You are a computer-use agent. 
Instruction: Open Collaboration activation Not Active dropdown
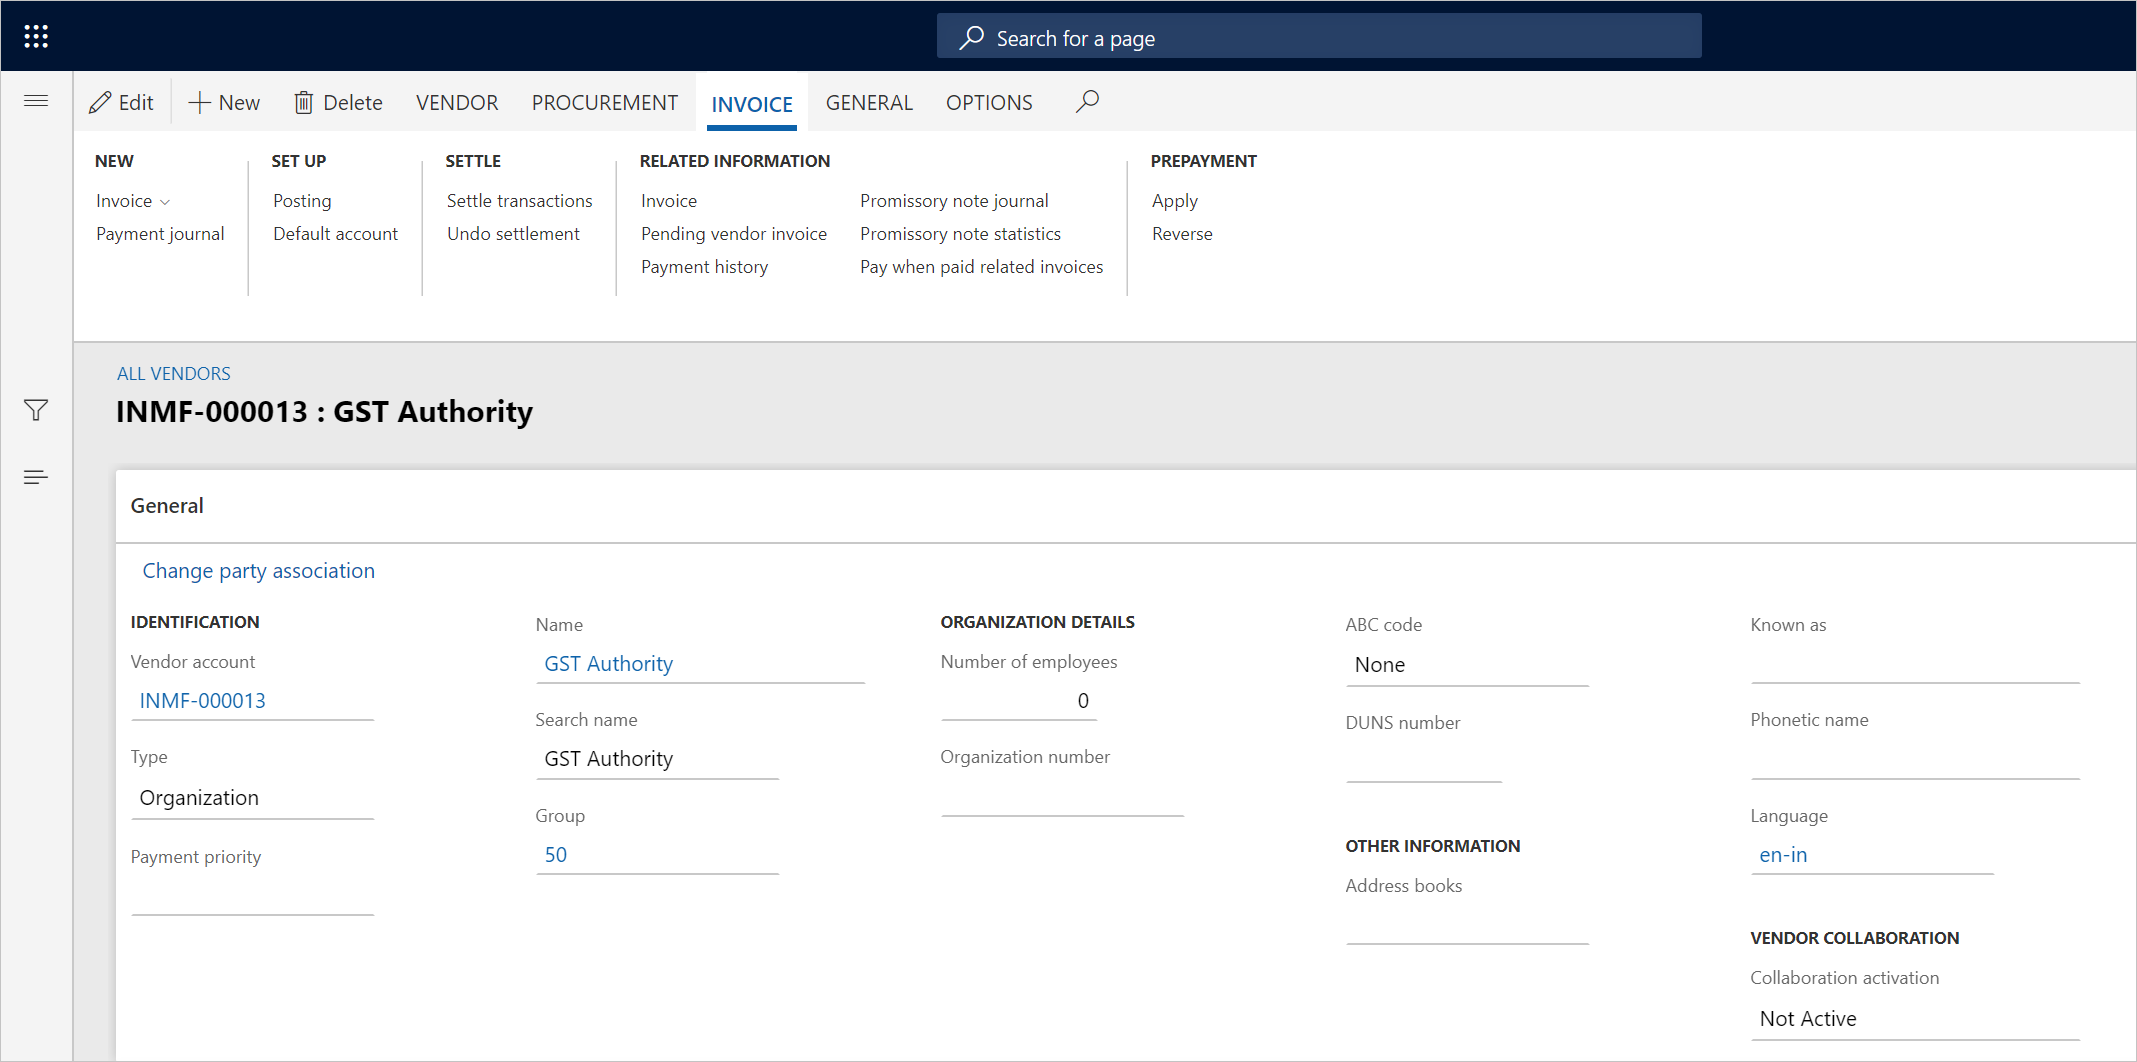[x=1914, y=1019]
